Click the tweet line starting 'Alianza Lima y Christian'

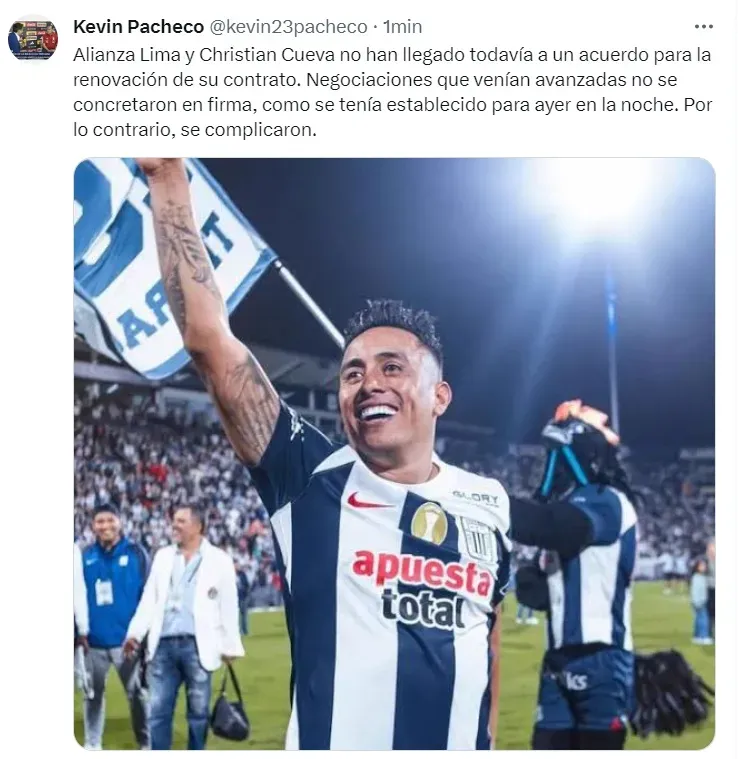(x=392, y=55)
